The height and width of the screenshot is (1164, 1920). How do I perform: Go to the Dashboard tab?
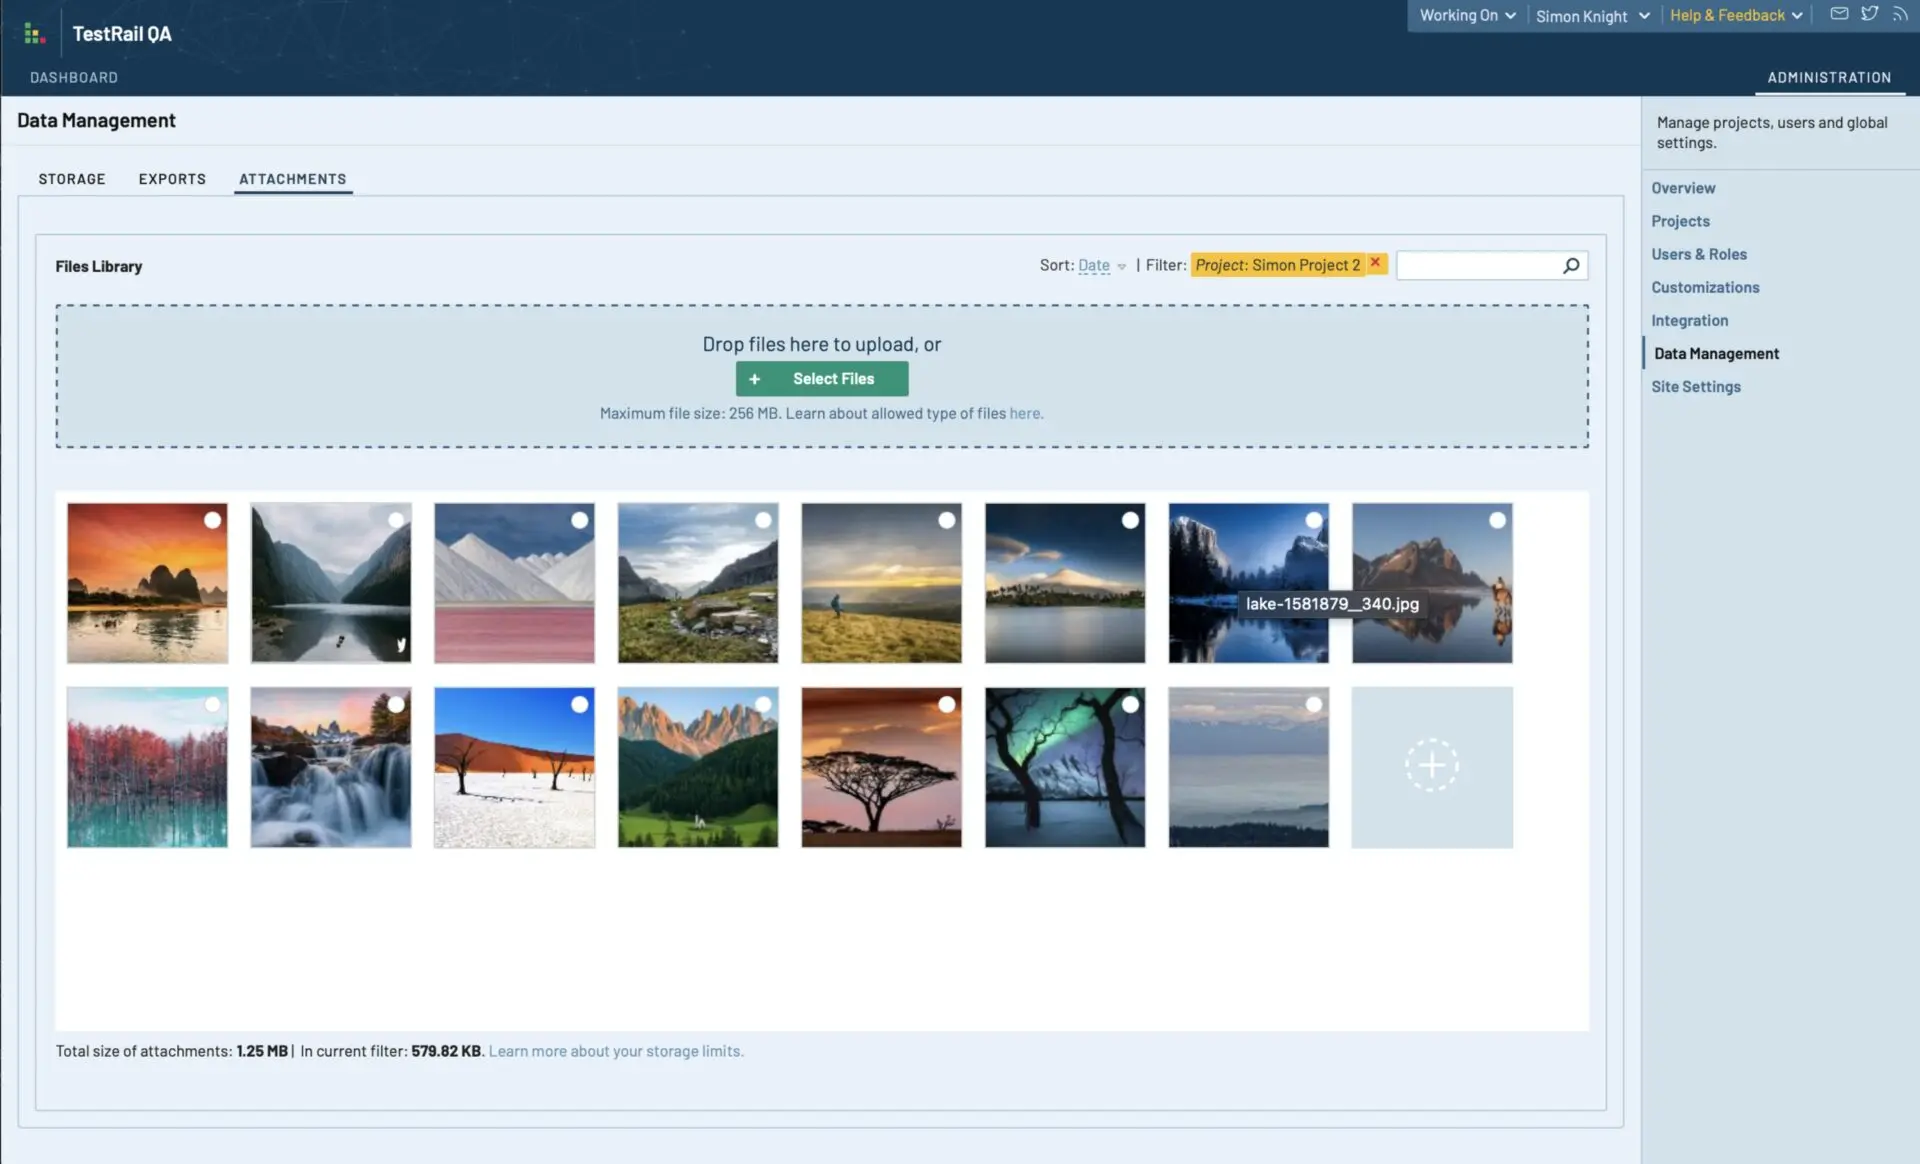coord(74,77)
